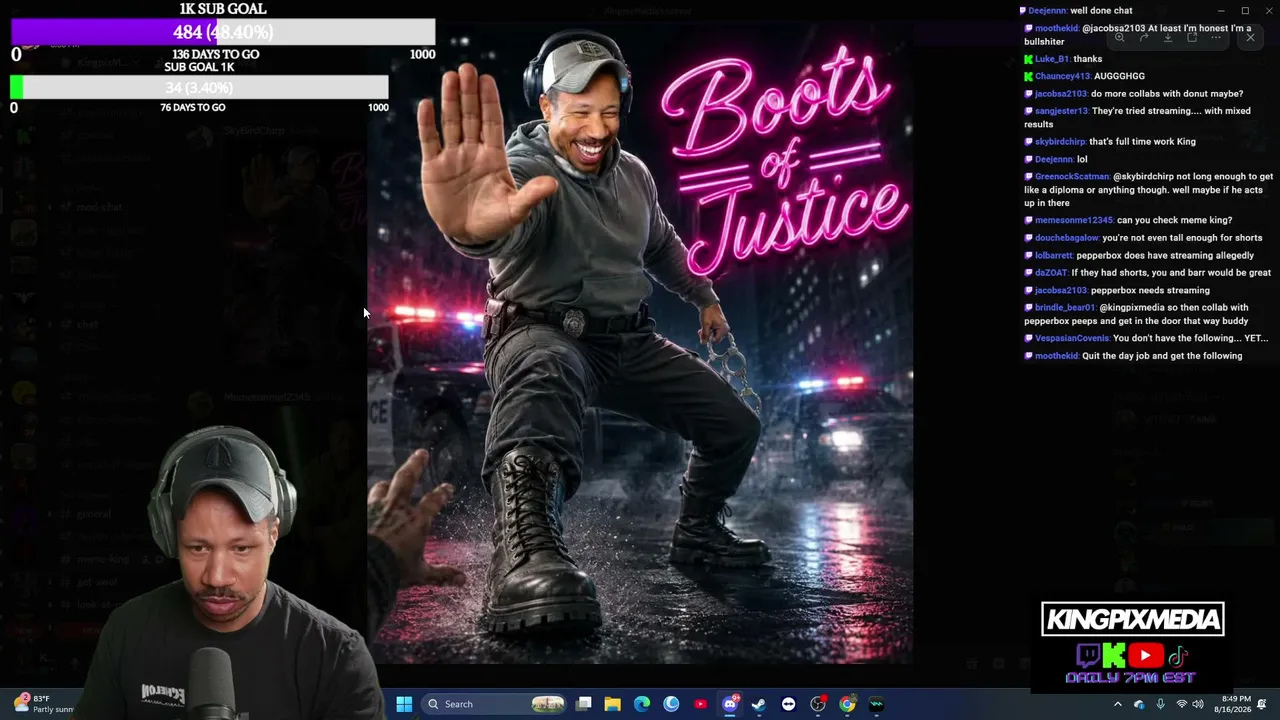This screenshot has height=720, width=1280.
Task: Click the TikTok logo under KINGPIXMEDIA
Action: pos(1178,656)
